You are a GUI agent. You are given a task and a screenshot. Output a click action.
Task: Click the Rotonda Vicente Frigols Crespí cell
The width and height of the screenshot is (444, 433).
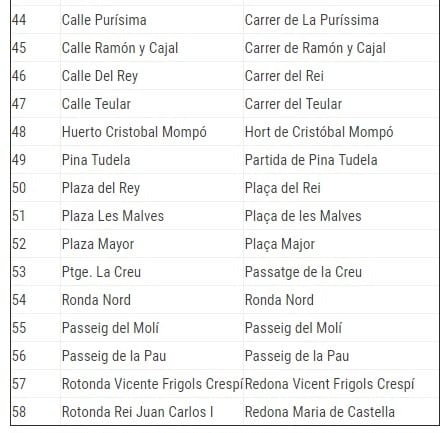(x=152, y=384)
